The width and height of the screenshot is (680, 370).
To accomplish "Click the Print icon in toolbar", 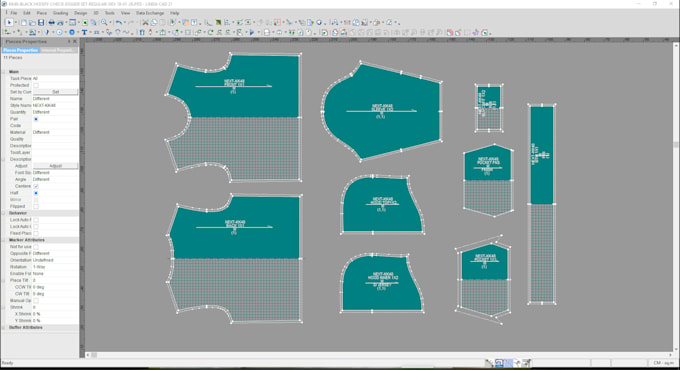I will pos(51,22).
